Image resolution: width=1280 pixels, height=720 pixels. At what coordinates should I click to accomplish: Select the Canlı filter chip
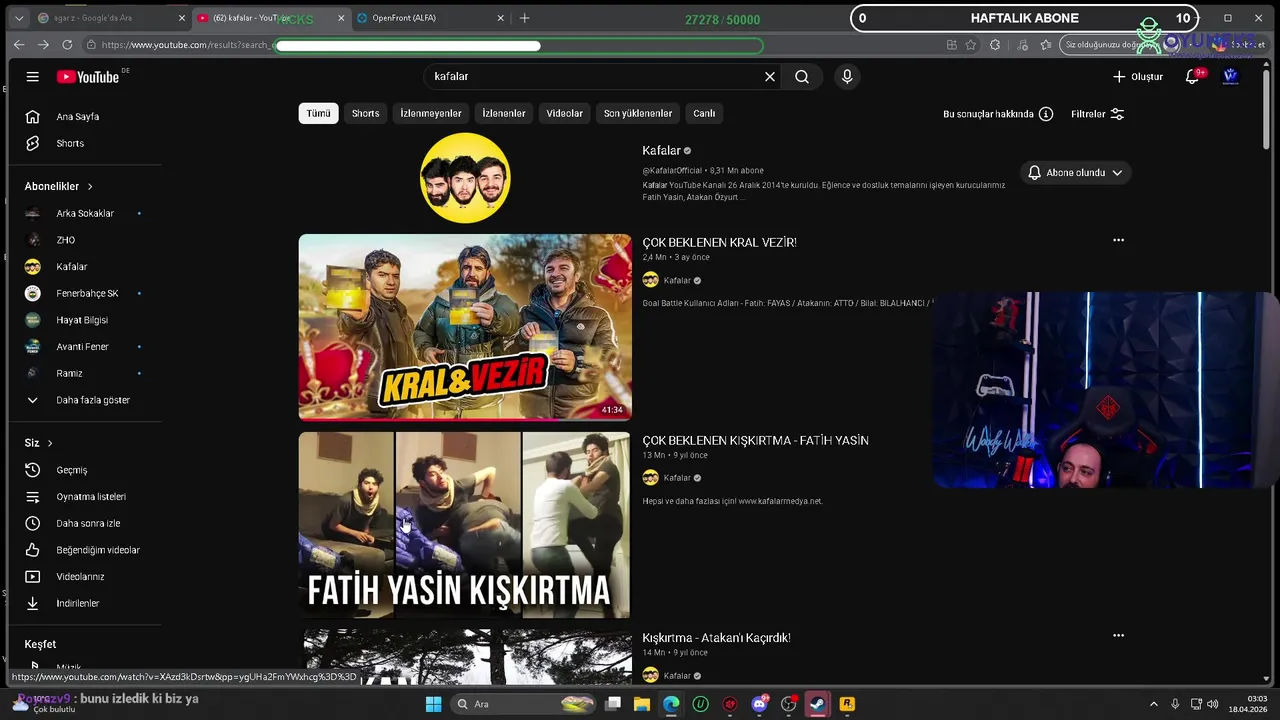705,113
